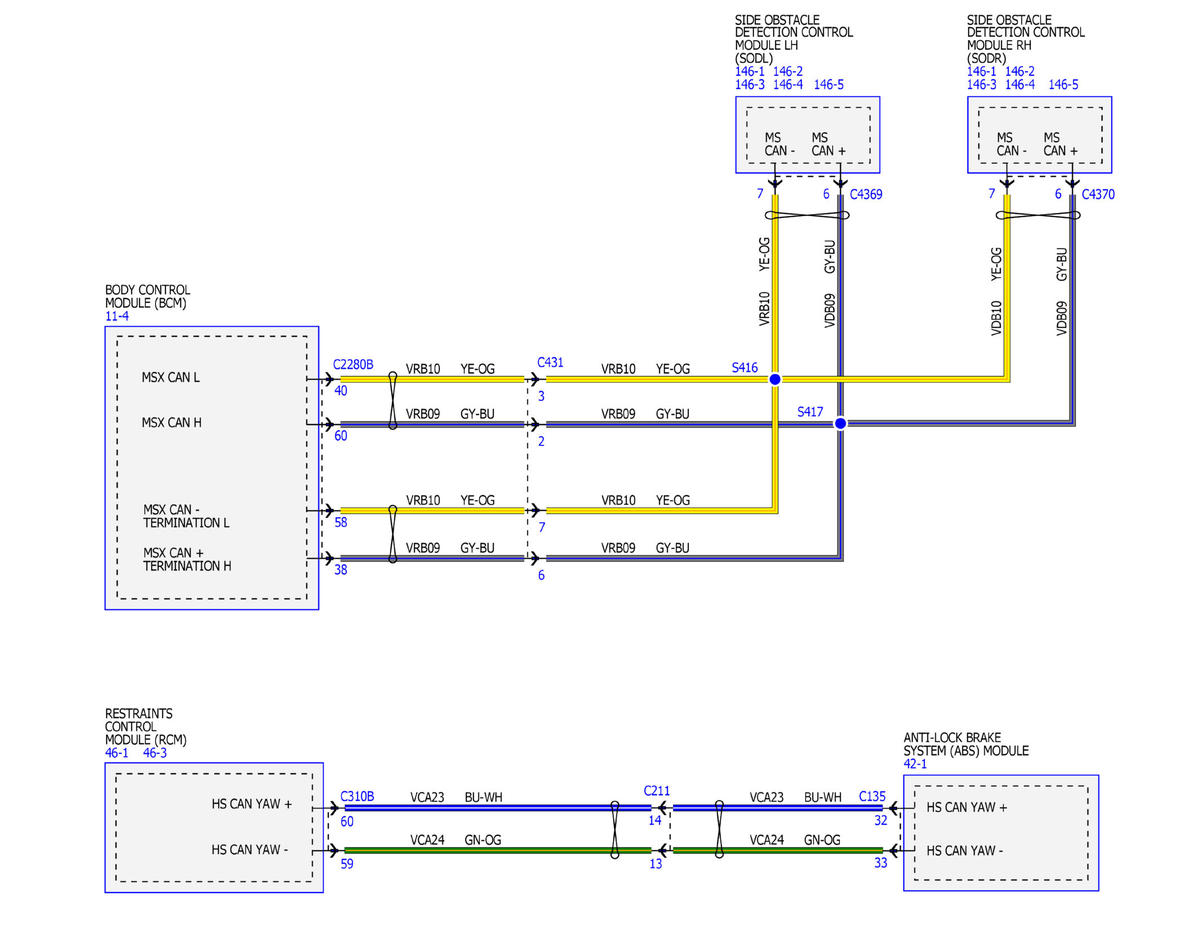Select the Body Control Module box

[211, 467]
